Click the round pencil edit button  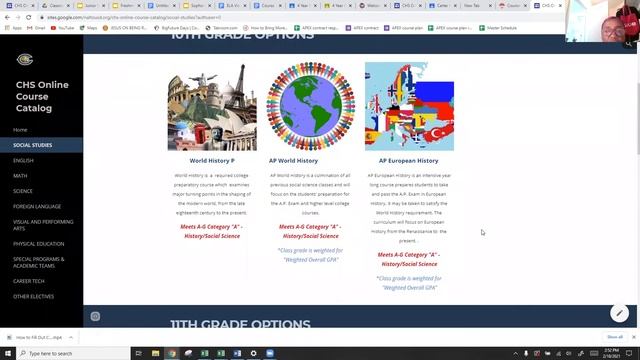[x=619, y=313]
